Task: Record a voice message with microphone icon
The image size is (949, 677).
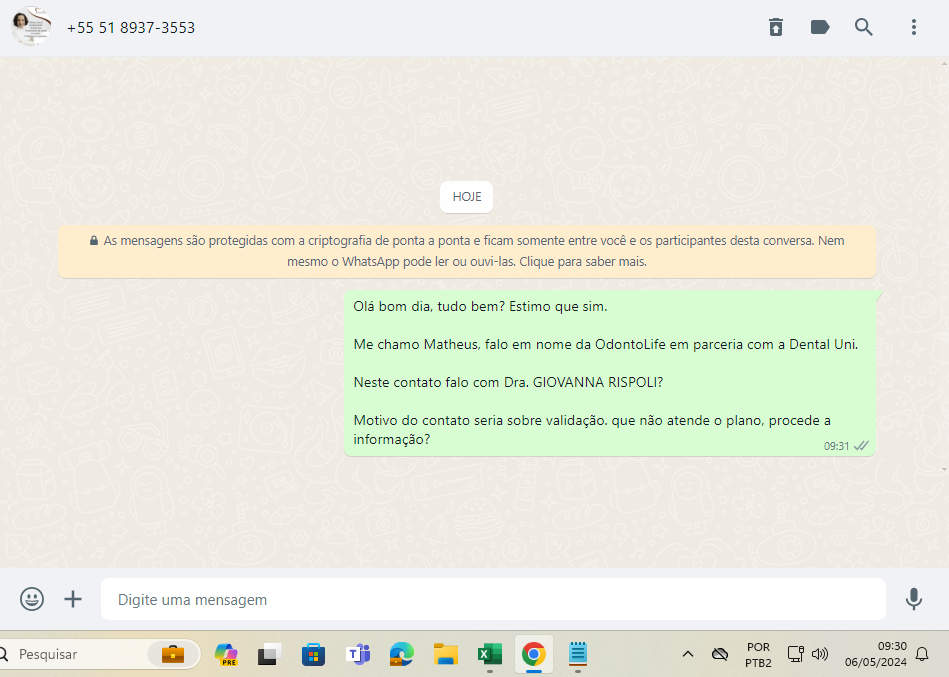Action: [x=913, y=599]
